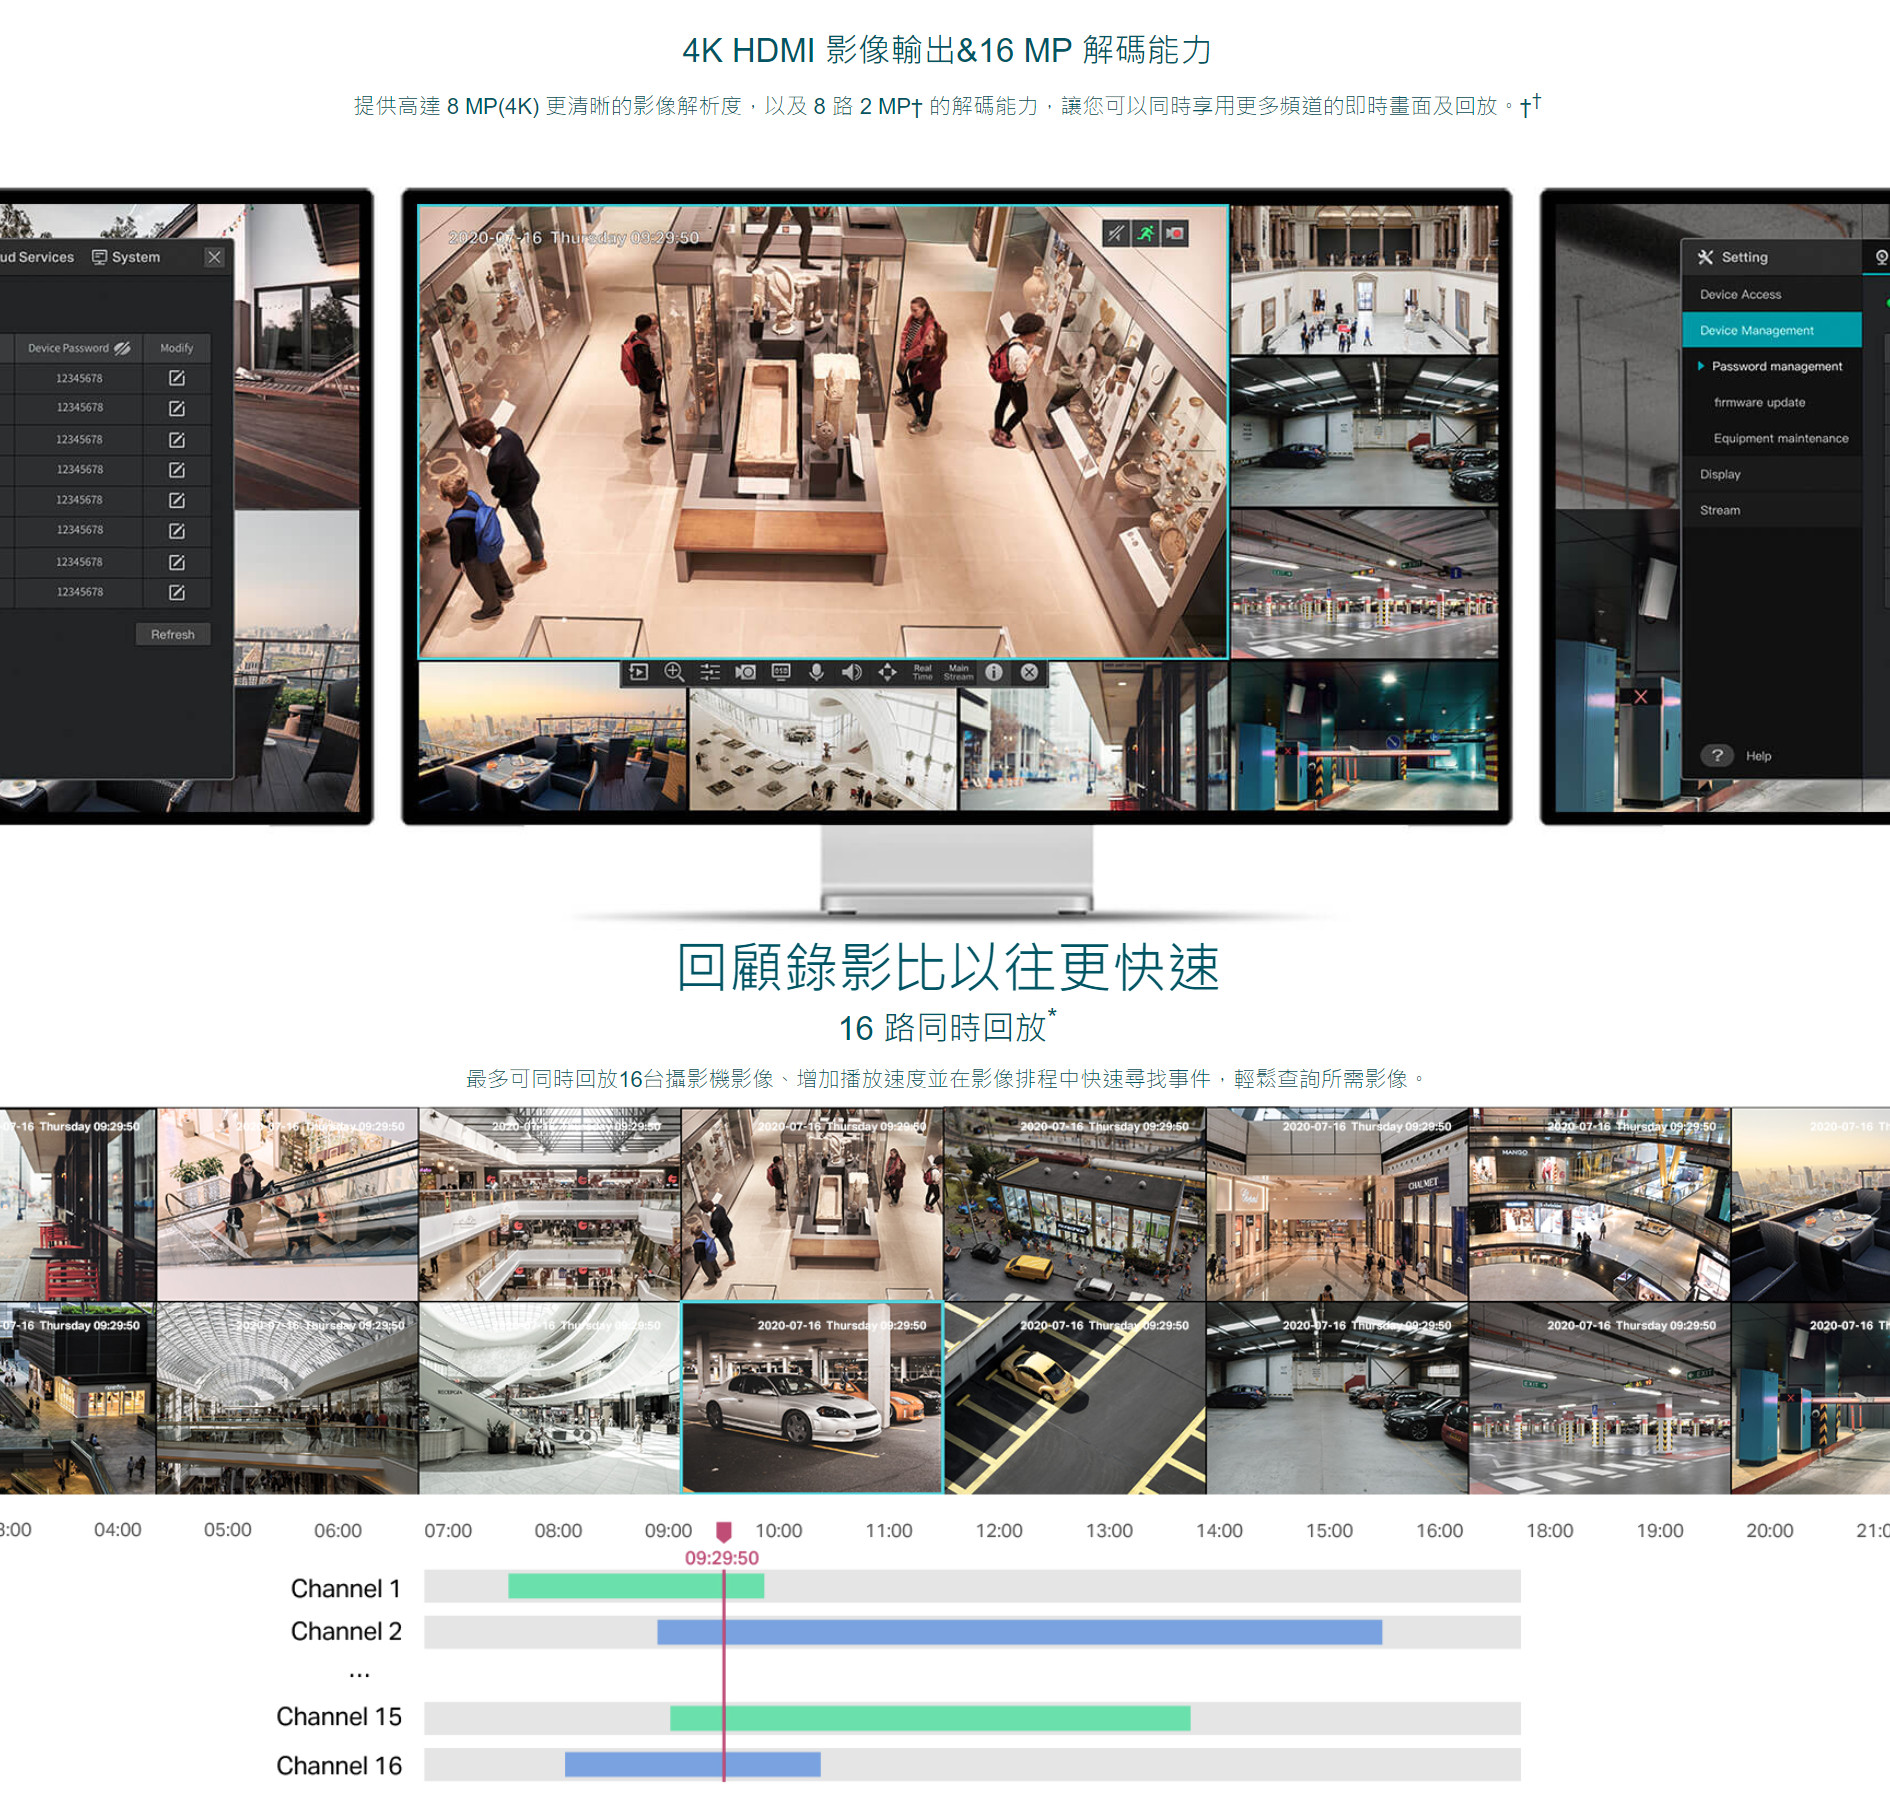Click the muted audio status icon on museum feed
This screenshot has height=1802, width=1890.
click(1116, 234)
